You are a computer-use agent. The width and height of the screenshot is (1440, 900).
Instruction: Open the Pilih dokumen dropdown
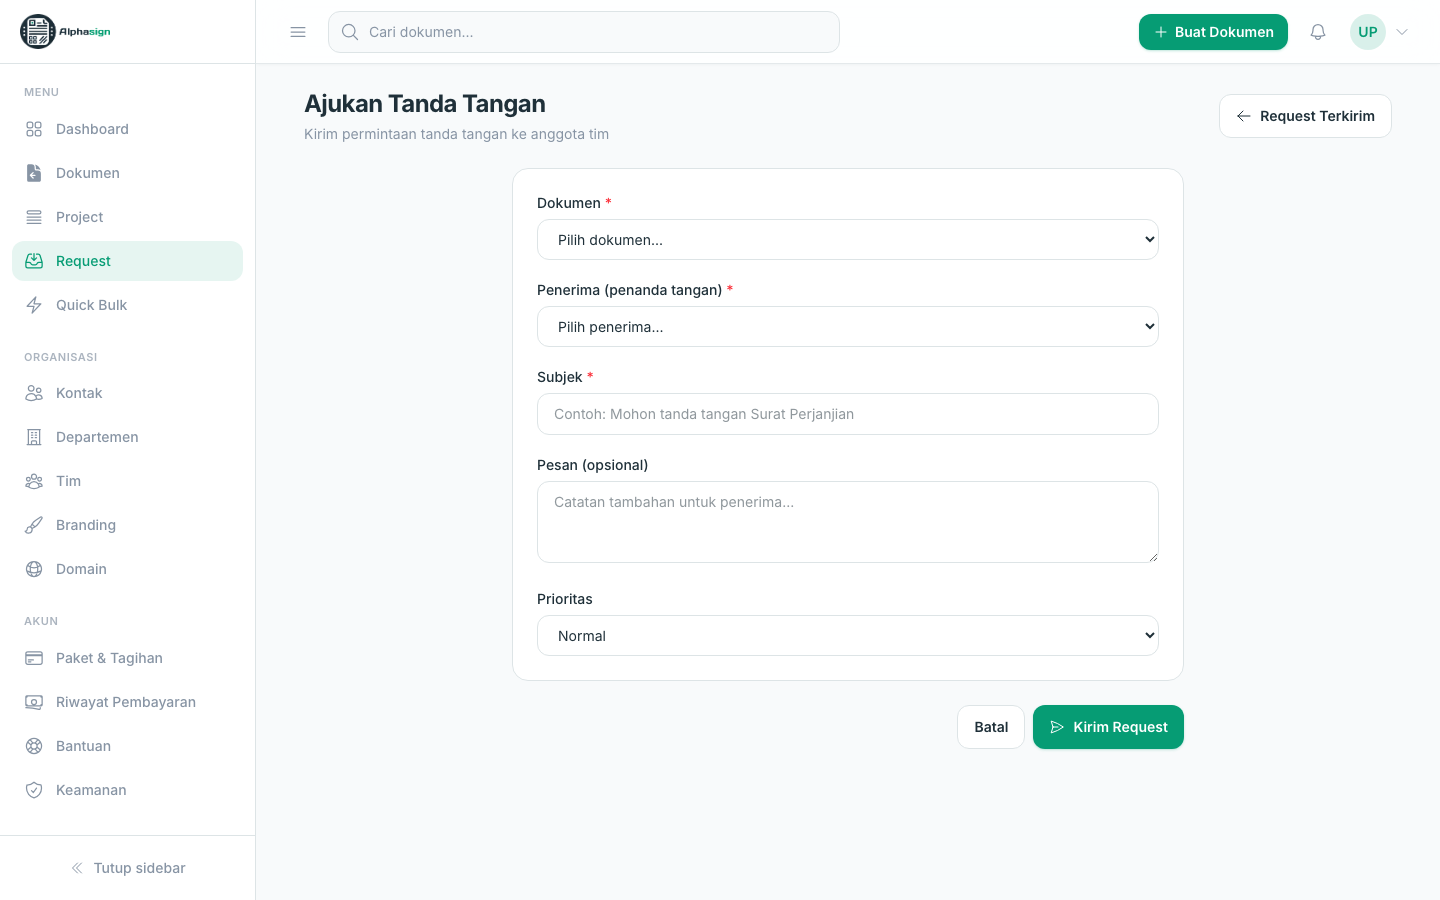point(848,240)
